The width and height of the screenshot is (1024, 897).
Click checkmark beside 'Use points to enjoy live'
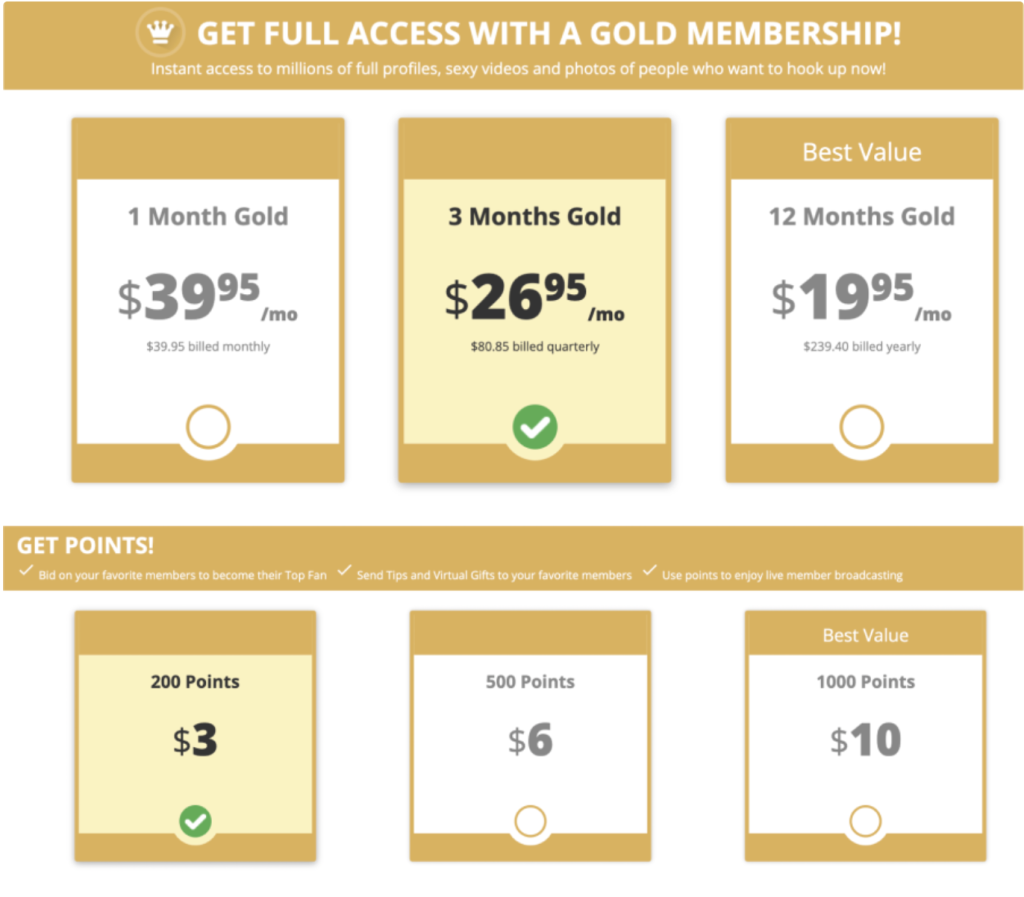tap(650, 572)
